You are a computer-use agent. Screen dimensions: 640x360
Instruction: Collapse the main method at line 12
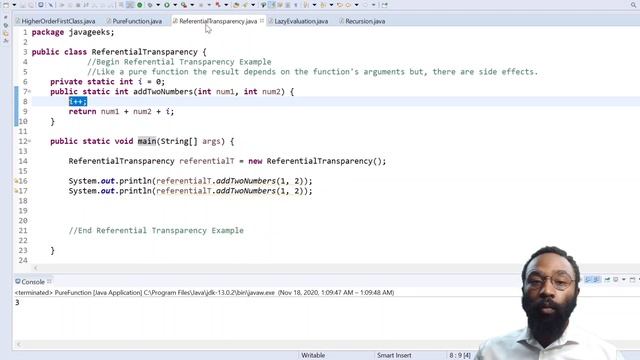(29, 141)
